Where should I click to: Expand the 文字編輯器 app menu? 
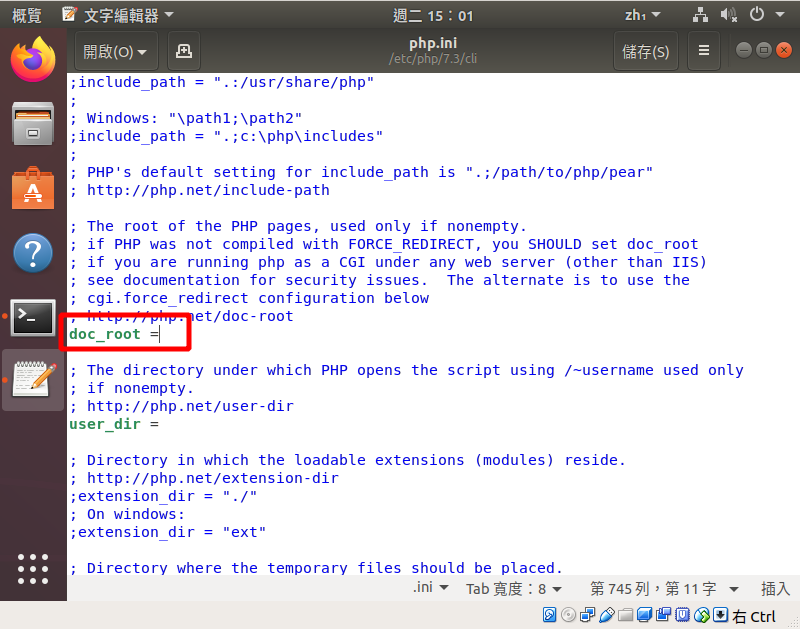pos(118,15)
